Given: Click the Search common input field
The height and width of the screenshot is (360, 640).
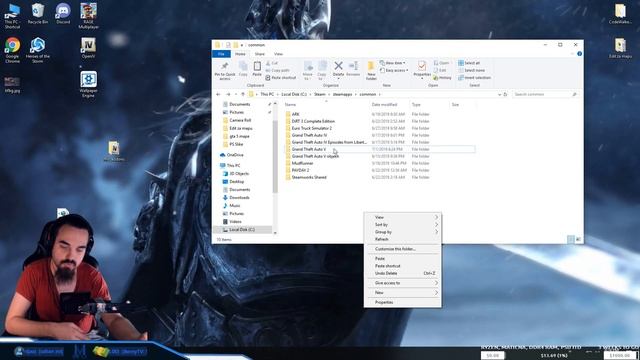Looking at the screenshot, I should [545, 94].
